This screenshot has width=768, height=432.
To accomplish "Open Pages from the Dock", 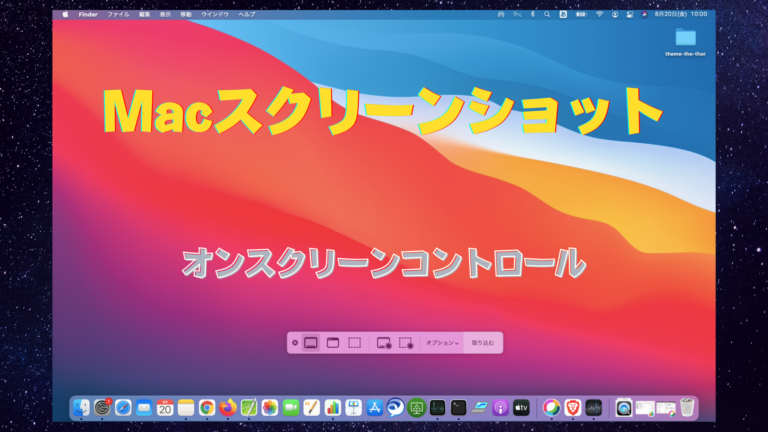I will pos(312,408).
